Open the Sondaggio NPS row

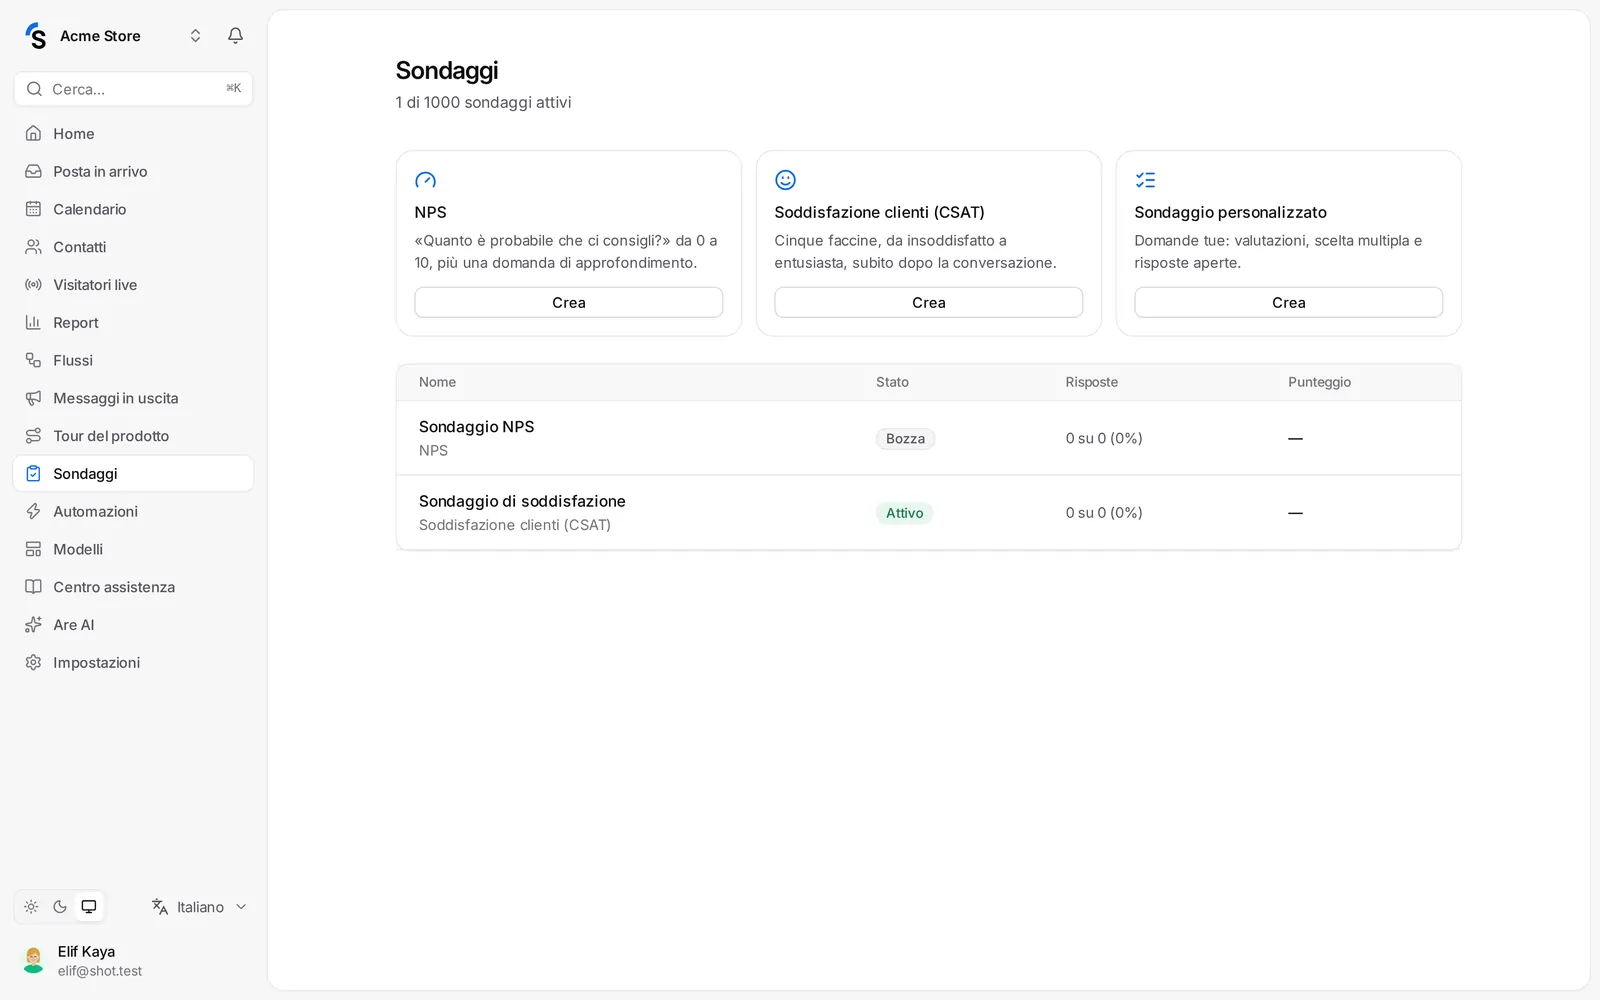click(x=929, y=438)
